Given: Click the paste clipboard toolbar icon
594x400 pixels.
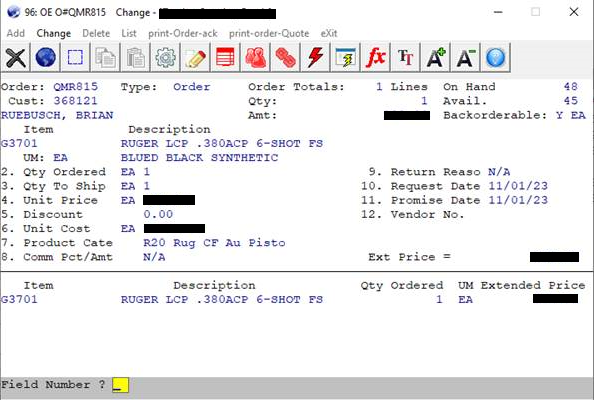Looking at the screenshot, I should click(135, 58).
